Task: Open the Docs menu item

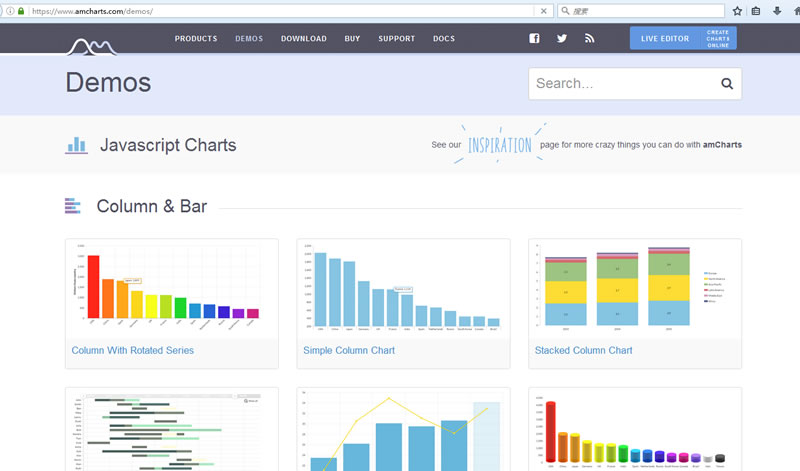Action: 444,39
